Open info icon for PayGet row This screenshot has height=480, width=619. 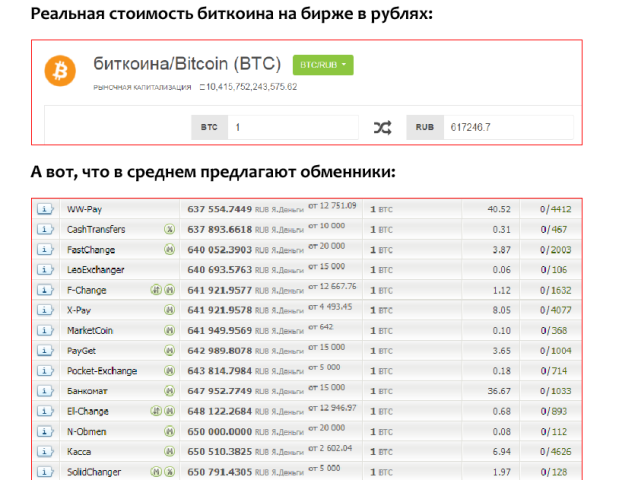coord(45,351)
